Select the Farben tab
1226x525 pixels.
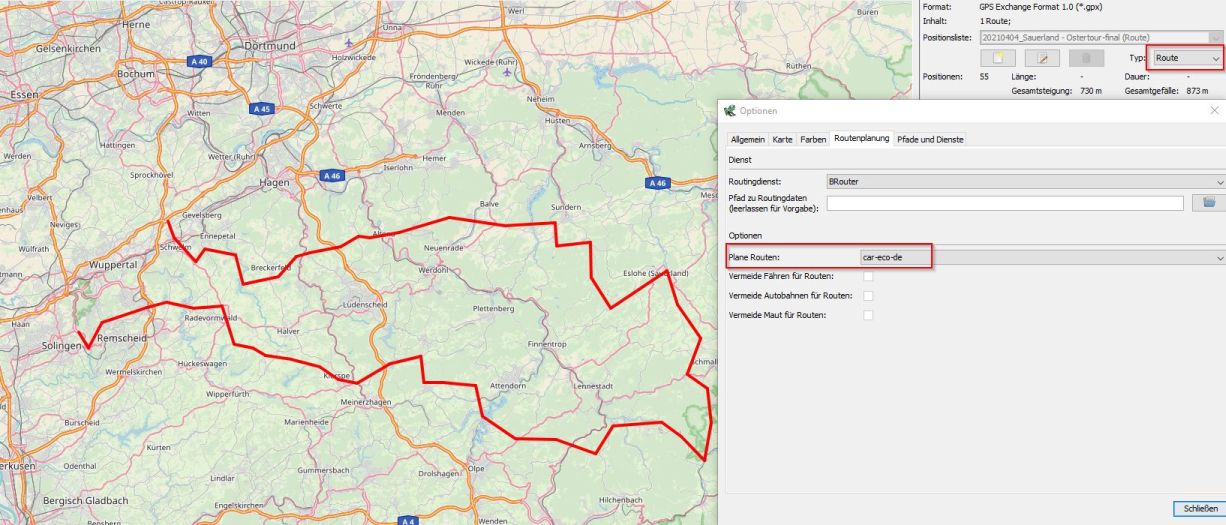(x=813, y=139)
